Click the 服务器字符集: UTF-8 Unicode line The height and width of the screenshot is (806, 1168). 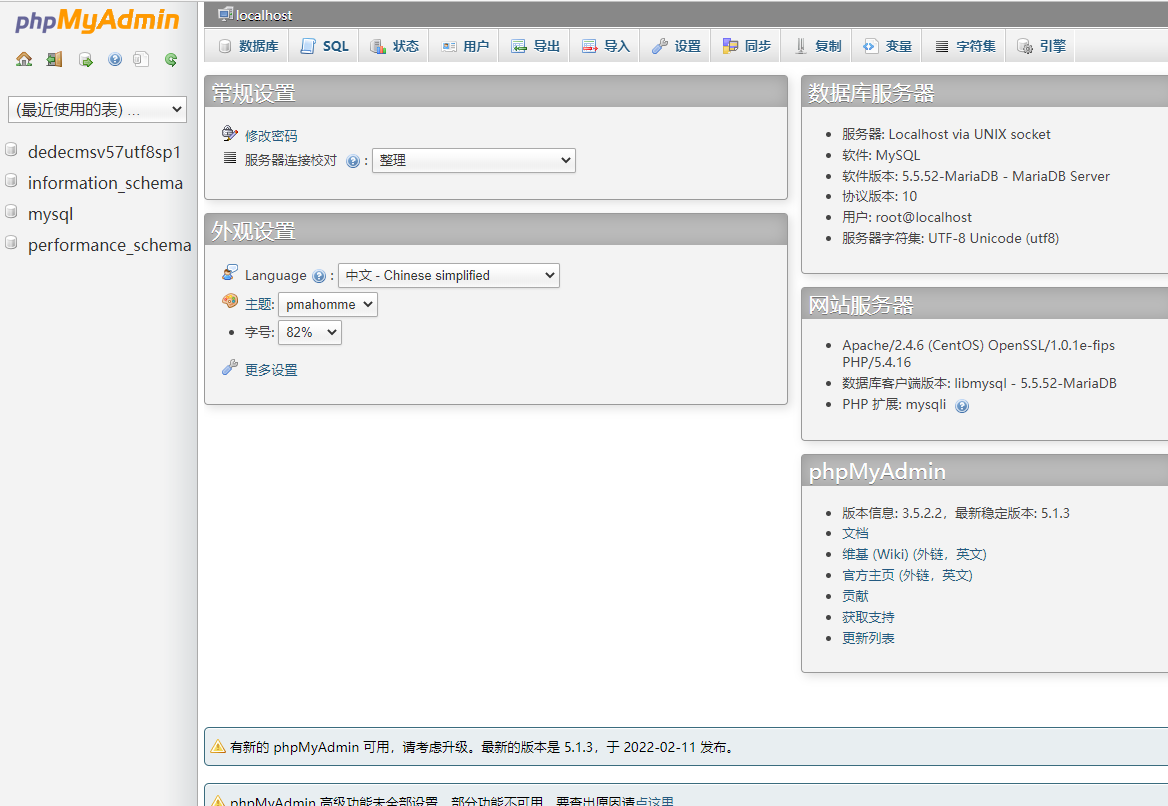950,238
